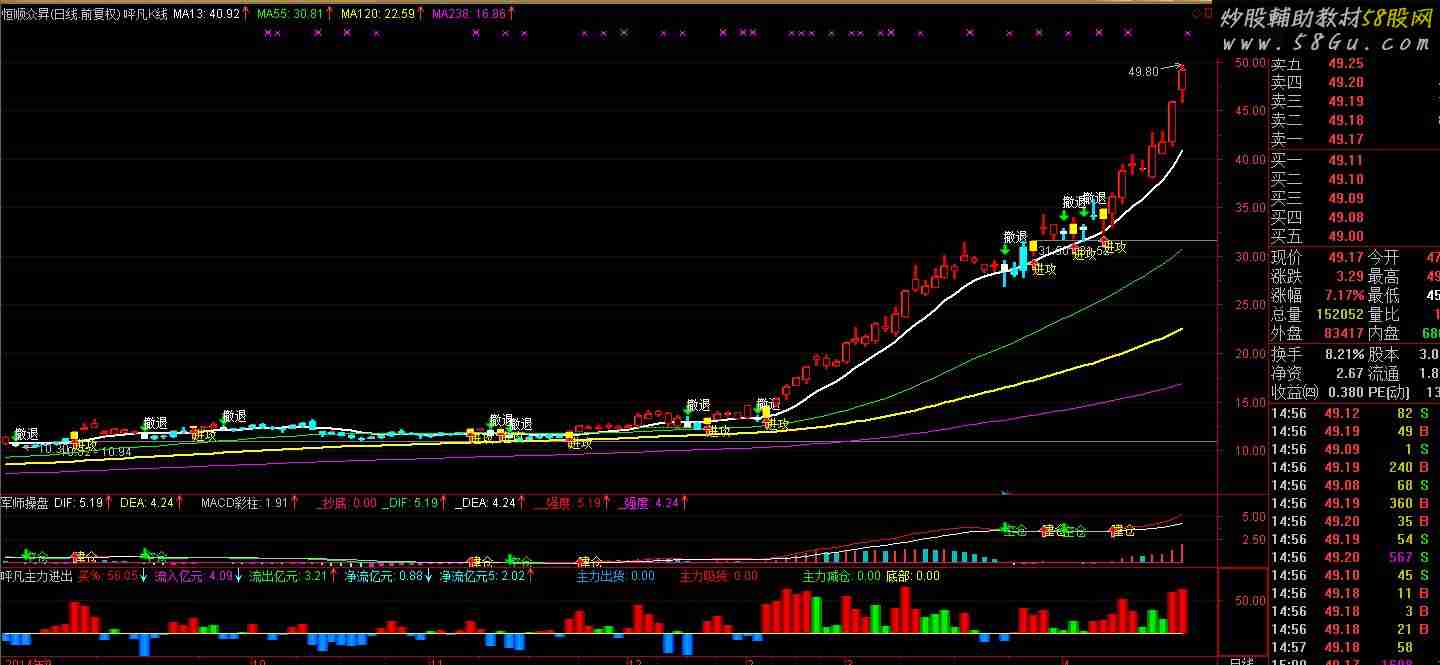Image resolution: width=1440 pixels, height=665 pixels.
Task: Select the 买五 buy order row at 49.00
Action: (1355, 236)
